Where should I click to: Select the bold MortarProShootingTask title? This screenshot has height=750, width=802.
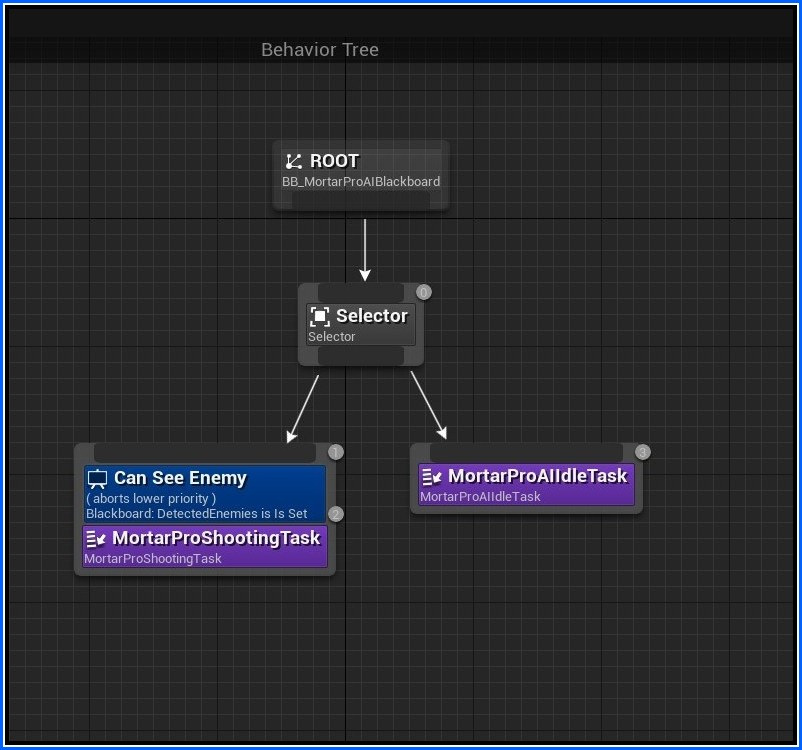tap(216, 538)
